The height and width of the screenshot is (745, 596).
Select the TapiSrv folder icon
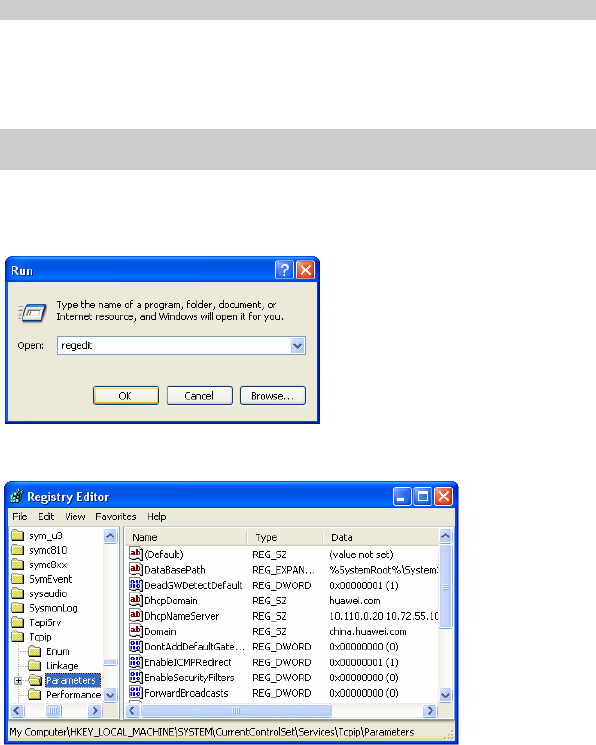point(18,622)
